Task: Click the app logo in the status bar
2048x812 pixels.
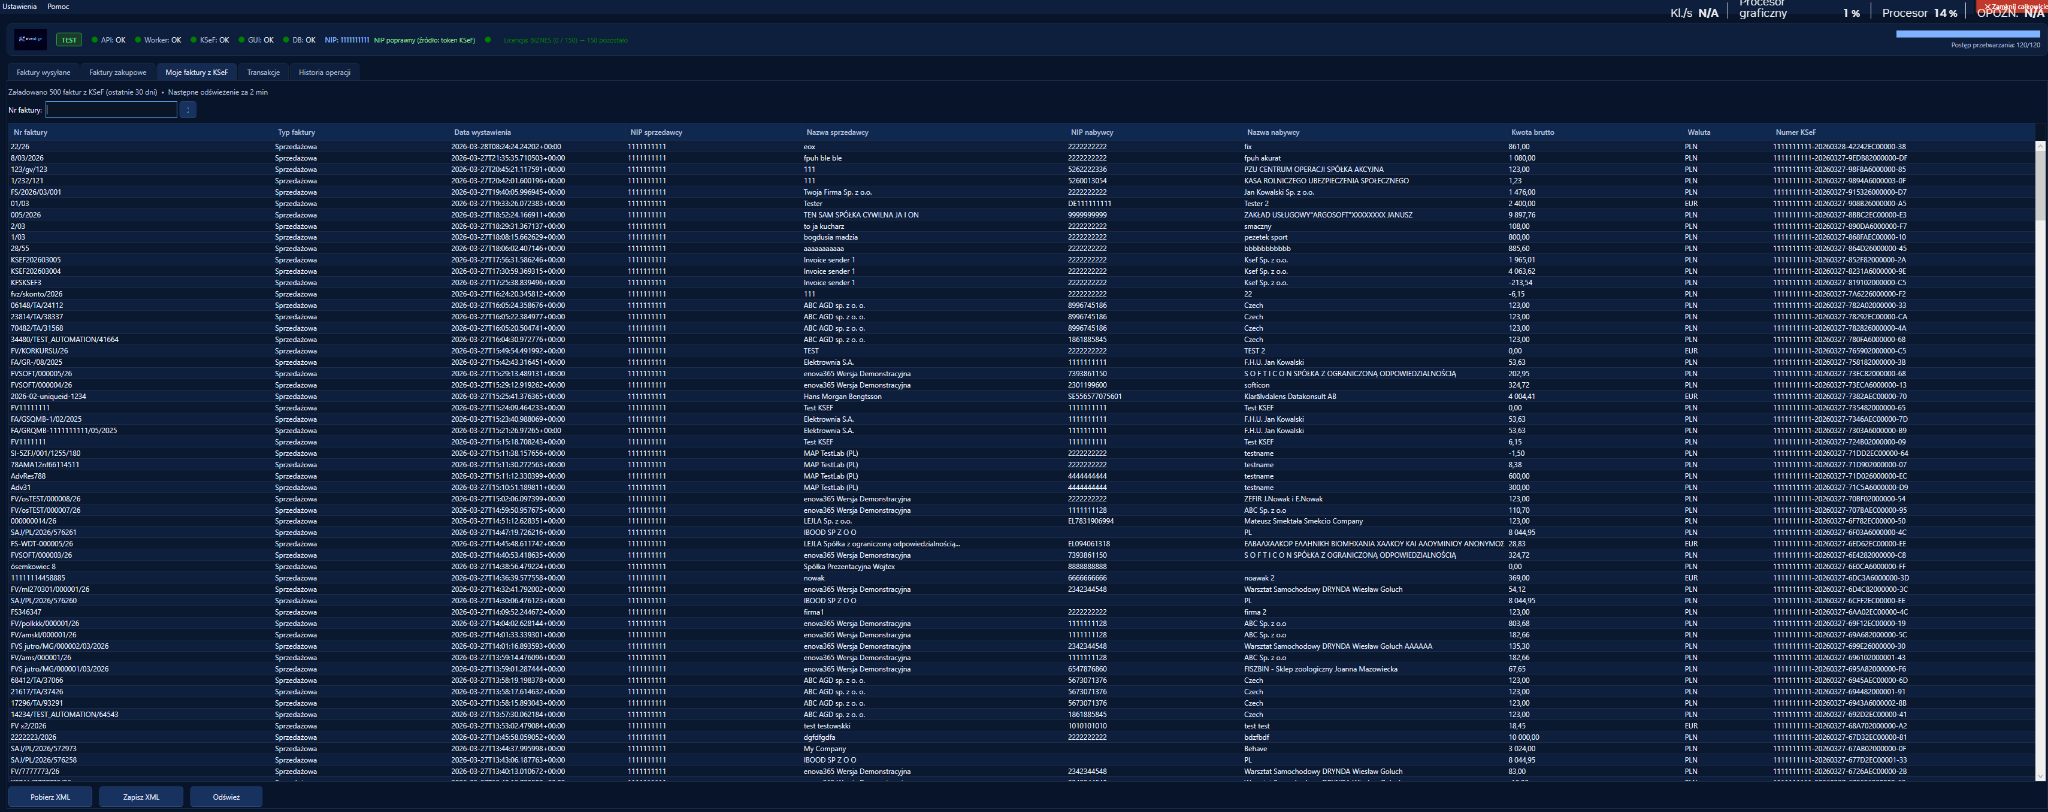Action: pos(30,40)
